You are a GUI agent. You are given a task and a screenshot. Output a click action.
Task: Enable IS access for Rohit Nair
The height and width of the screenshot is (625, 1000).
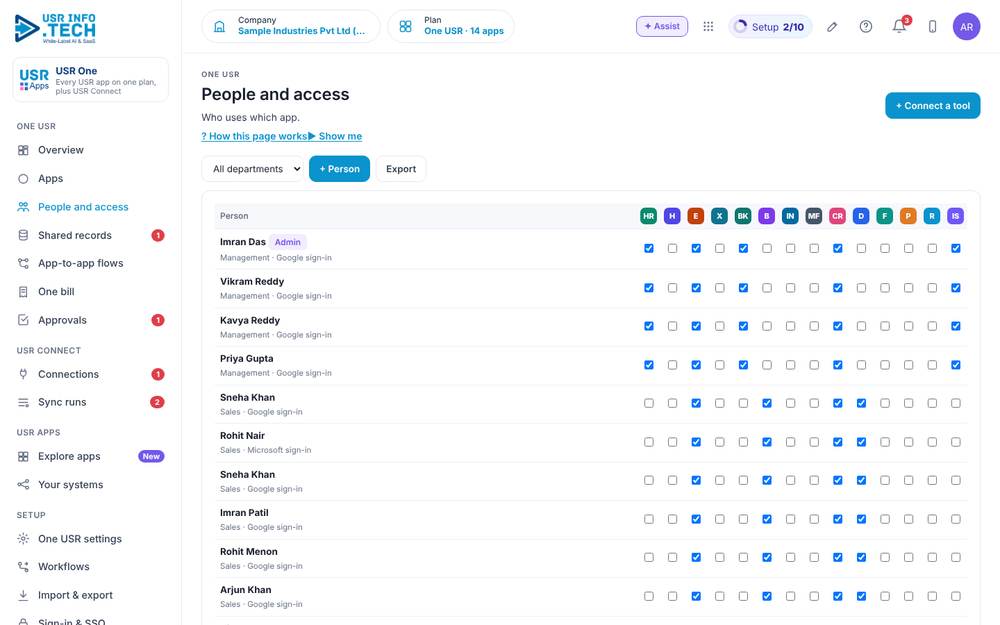(x=955, y=442)
